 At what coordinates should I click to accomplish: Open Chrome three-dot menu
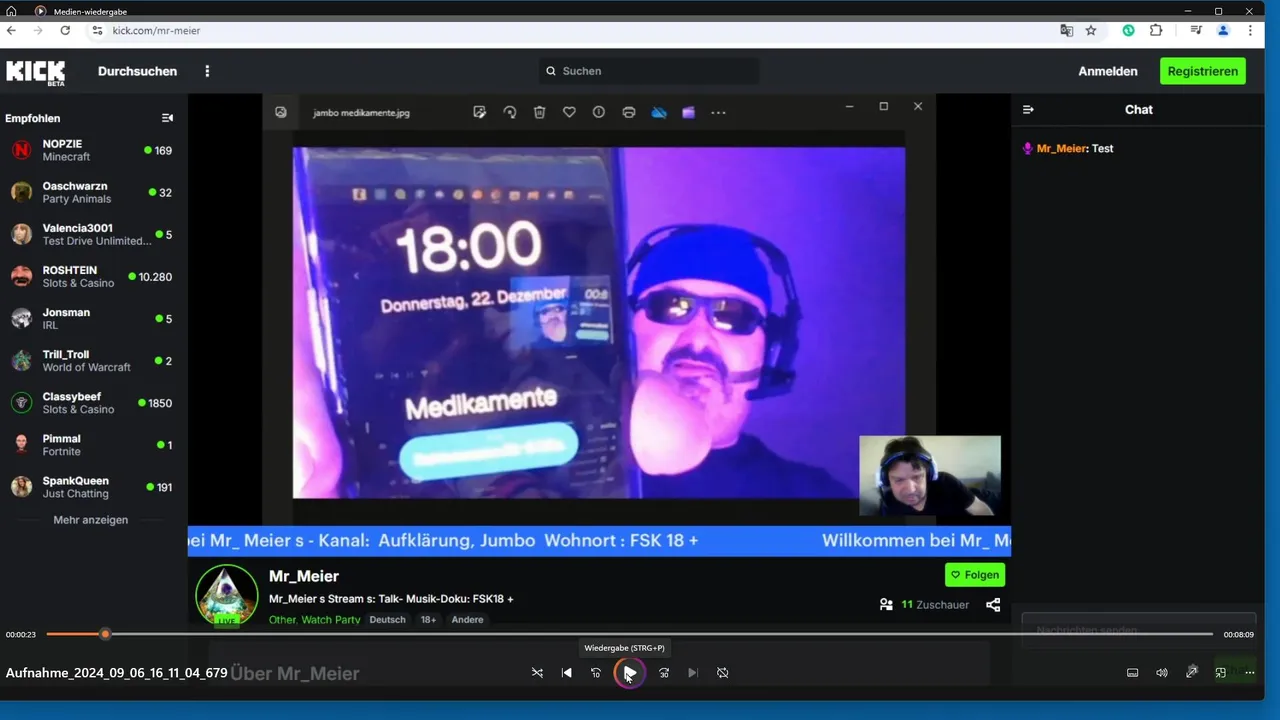tap(1250, 31)
